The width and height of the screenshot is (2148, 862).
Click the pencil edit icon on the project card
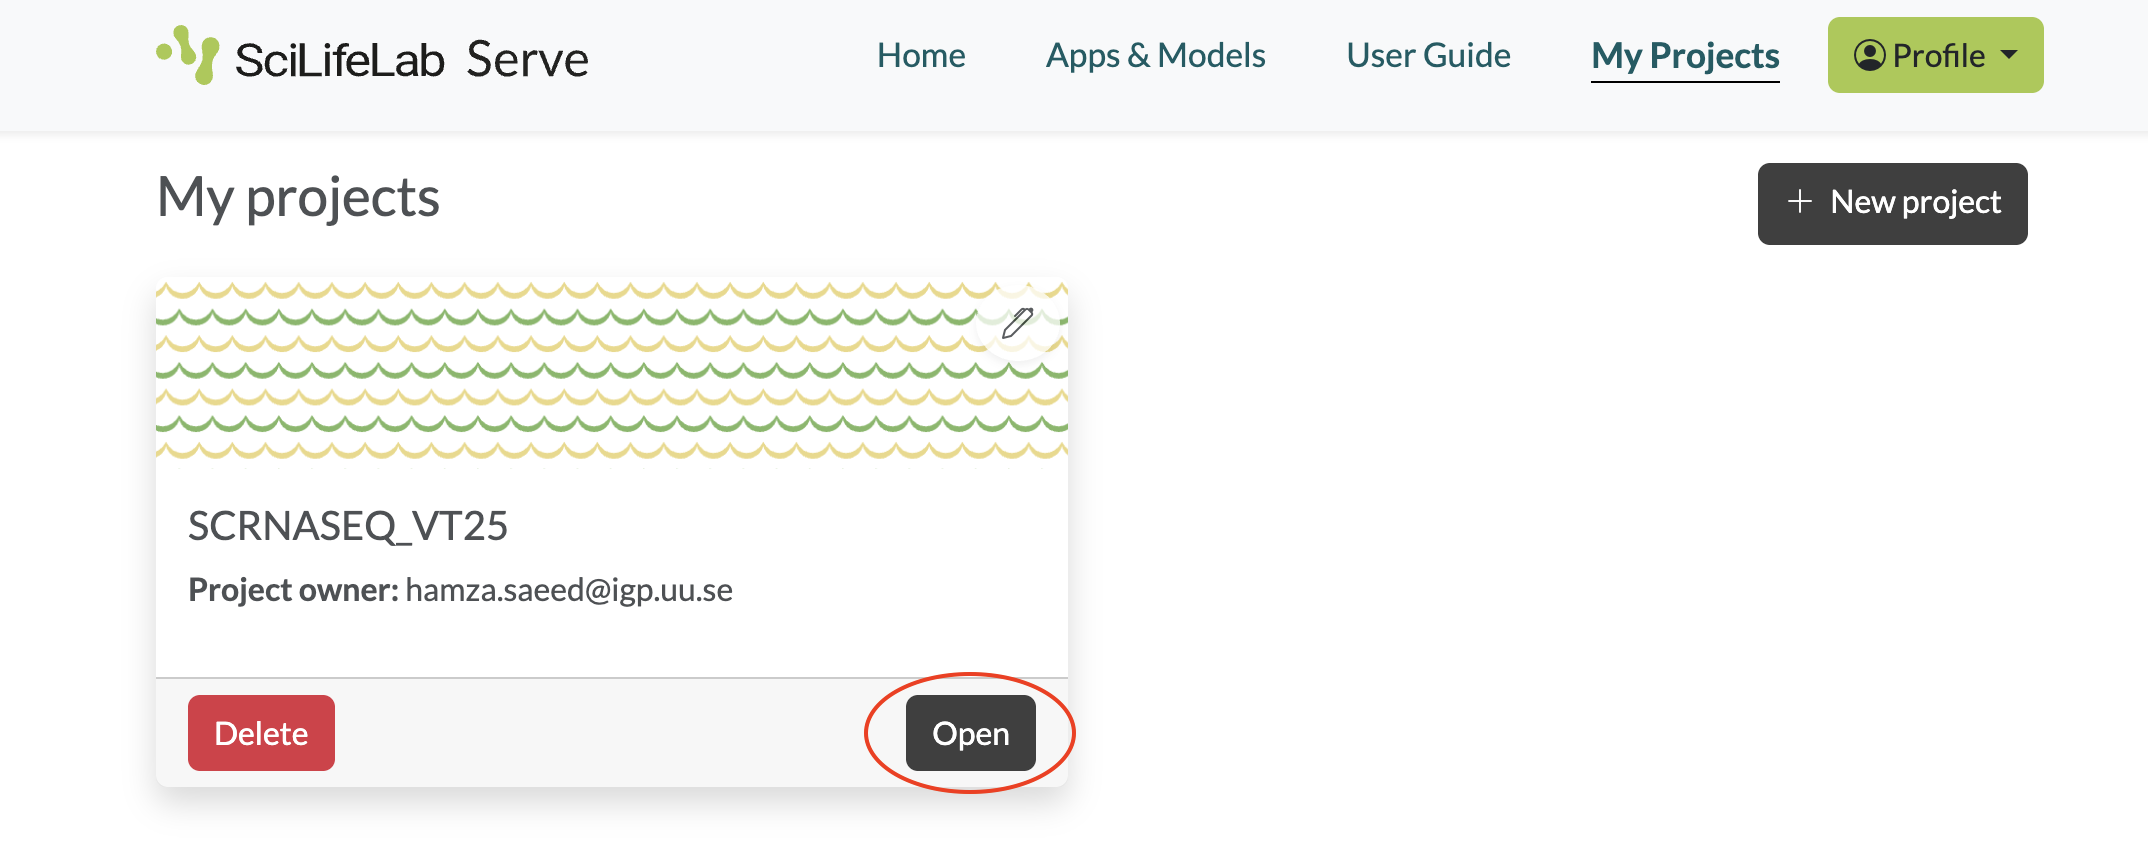point(1017,323)
